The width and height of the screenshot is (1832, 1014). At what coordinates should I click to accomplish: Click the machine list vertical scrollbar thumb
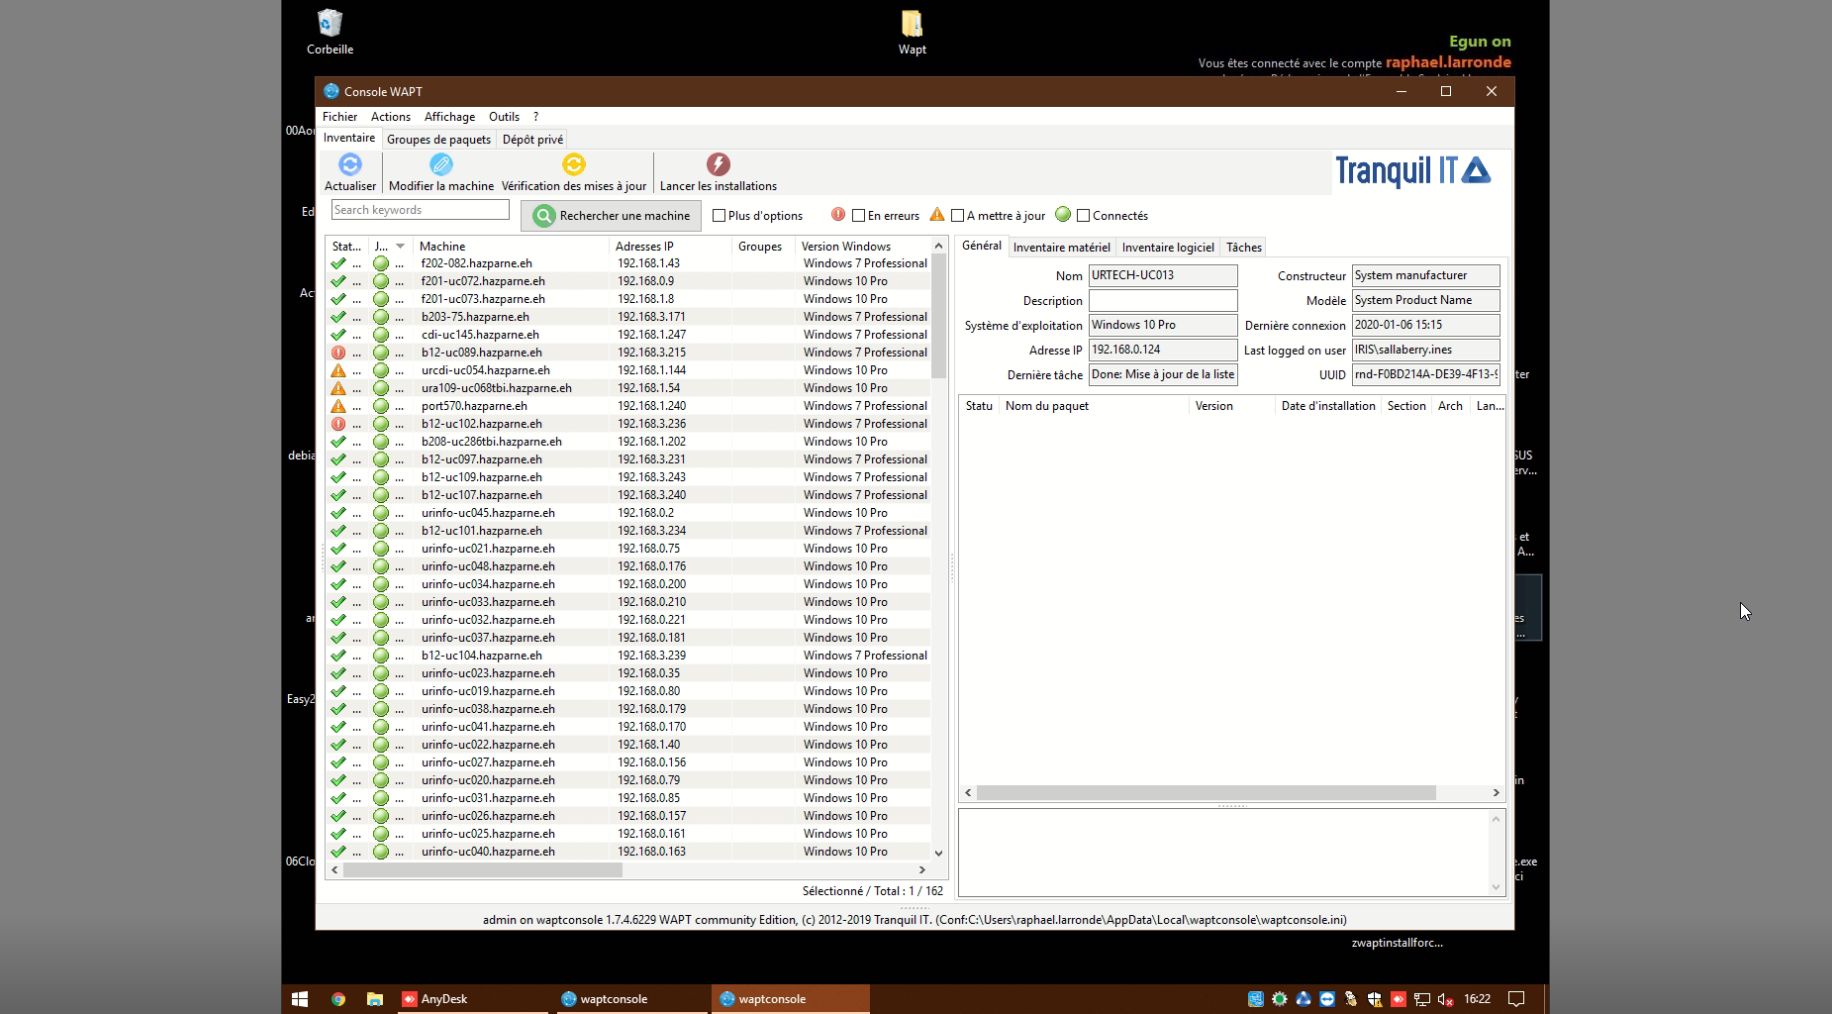[x=938, y=317]
